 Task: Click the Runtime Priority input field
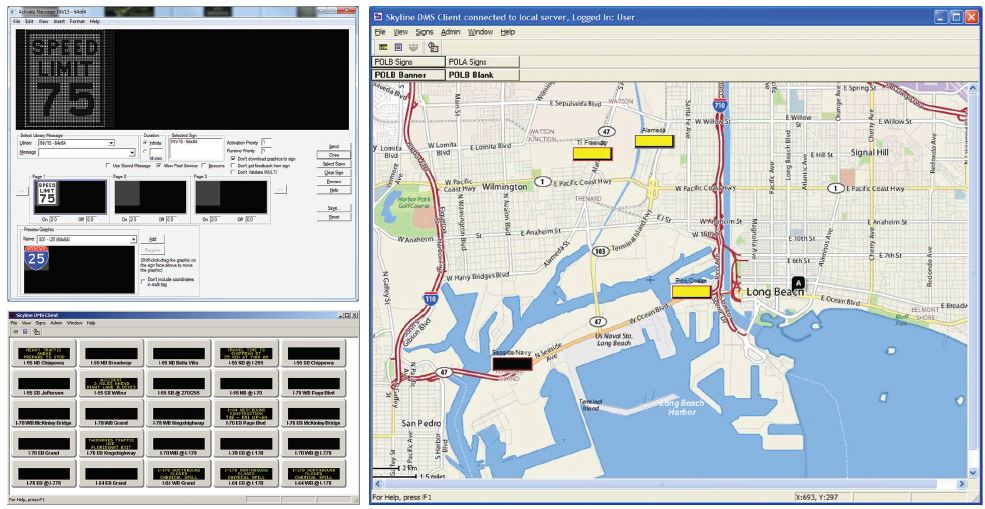(266, 151)
